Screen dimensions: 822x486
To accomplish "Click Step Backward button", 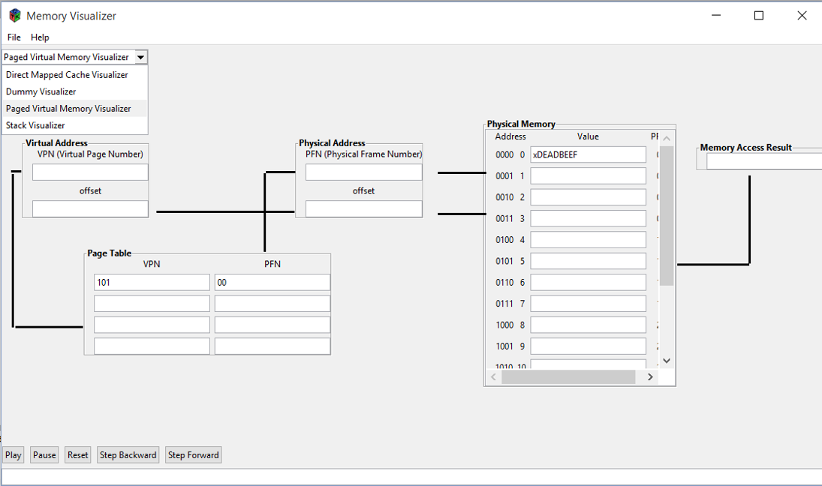I will (x=128, y=455).
